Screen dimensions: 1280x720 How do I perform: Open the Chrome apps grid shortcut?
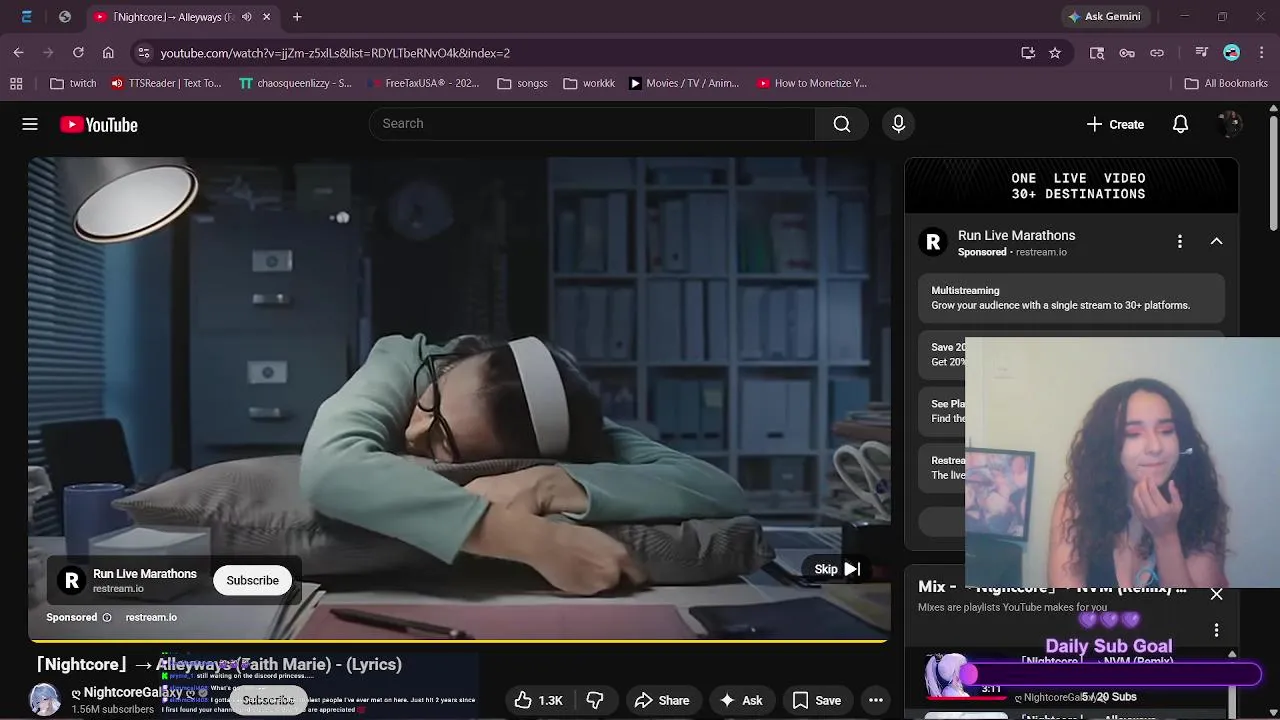pyautogui.click(x=16, y=83)
